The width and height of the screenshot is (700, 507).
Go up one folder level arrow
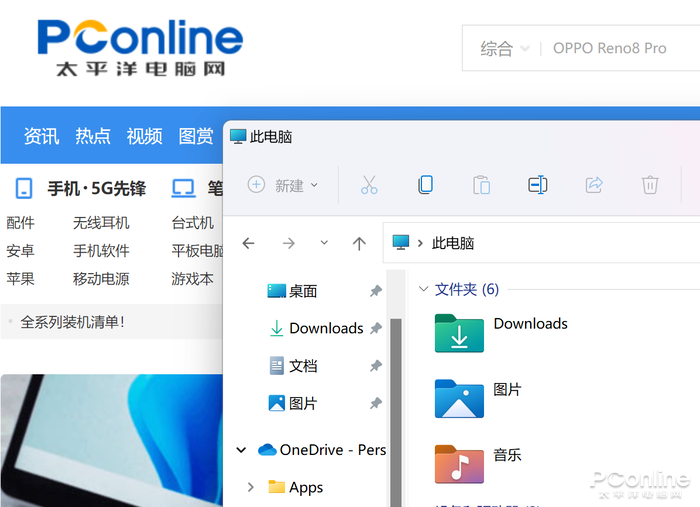pyautogui.click(x=359, y=243)
